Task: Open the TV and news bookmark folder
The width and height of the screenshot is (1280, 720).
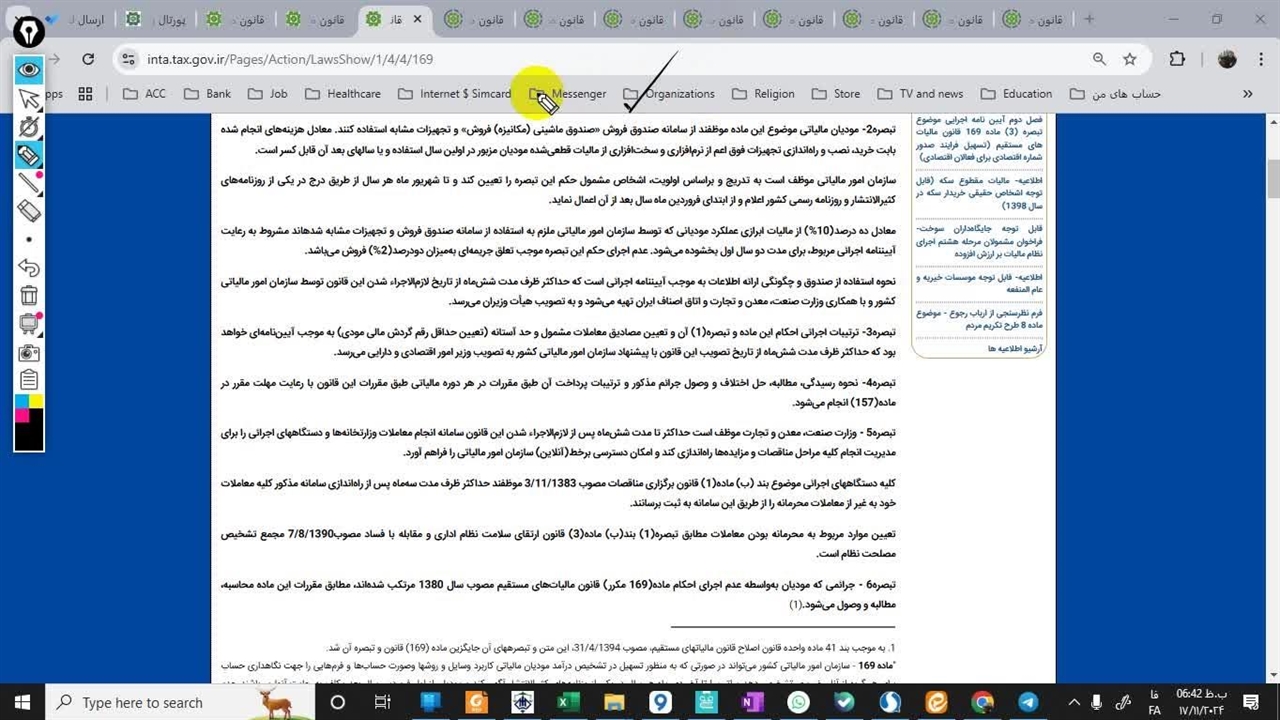Action: coord(920,94)
